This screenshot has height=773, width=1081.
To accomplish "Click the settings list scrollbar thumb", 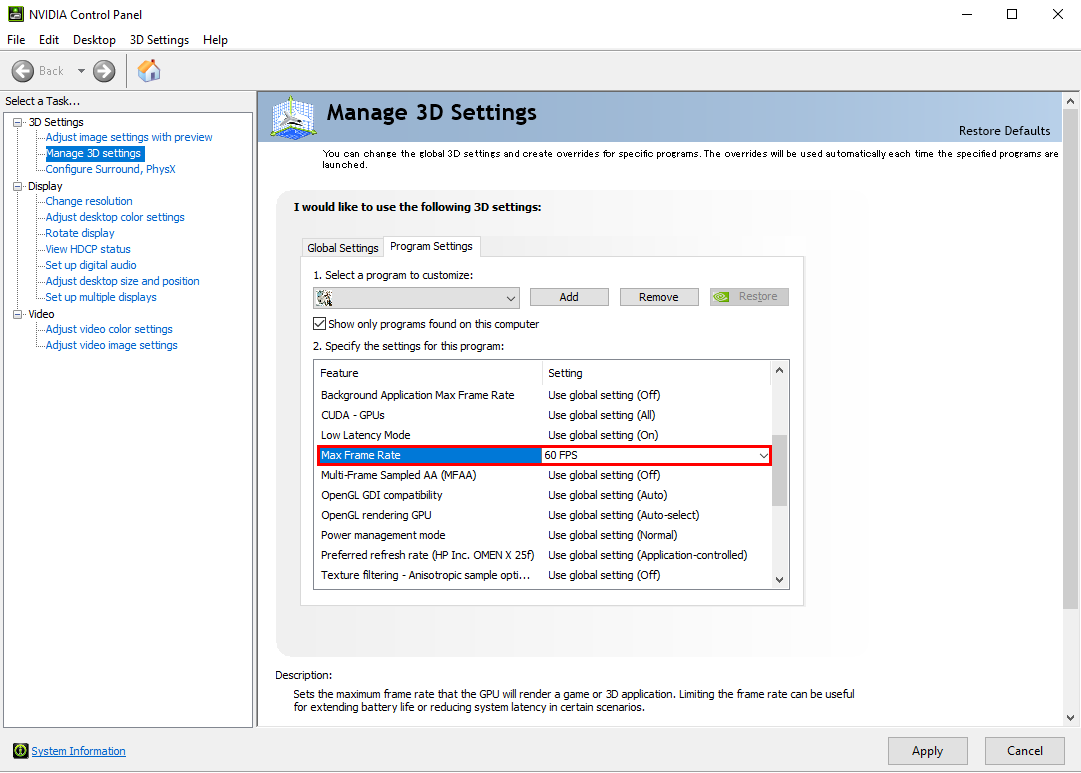I will pos(779,470).
